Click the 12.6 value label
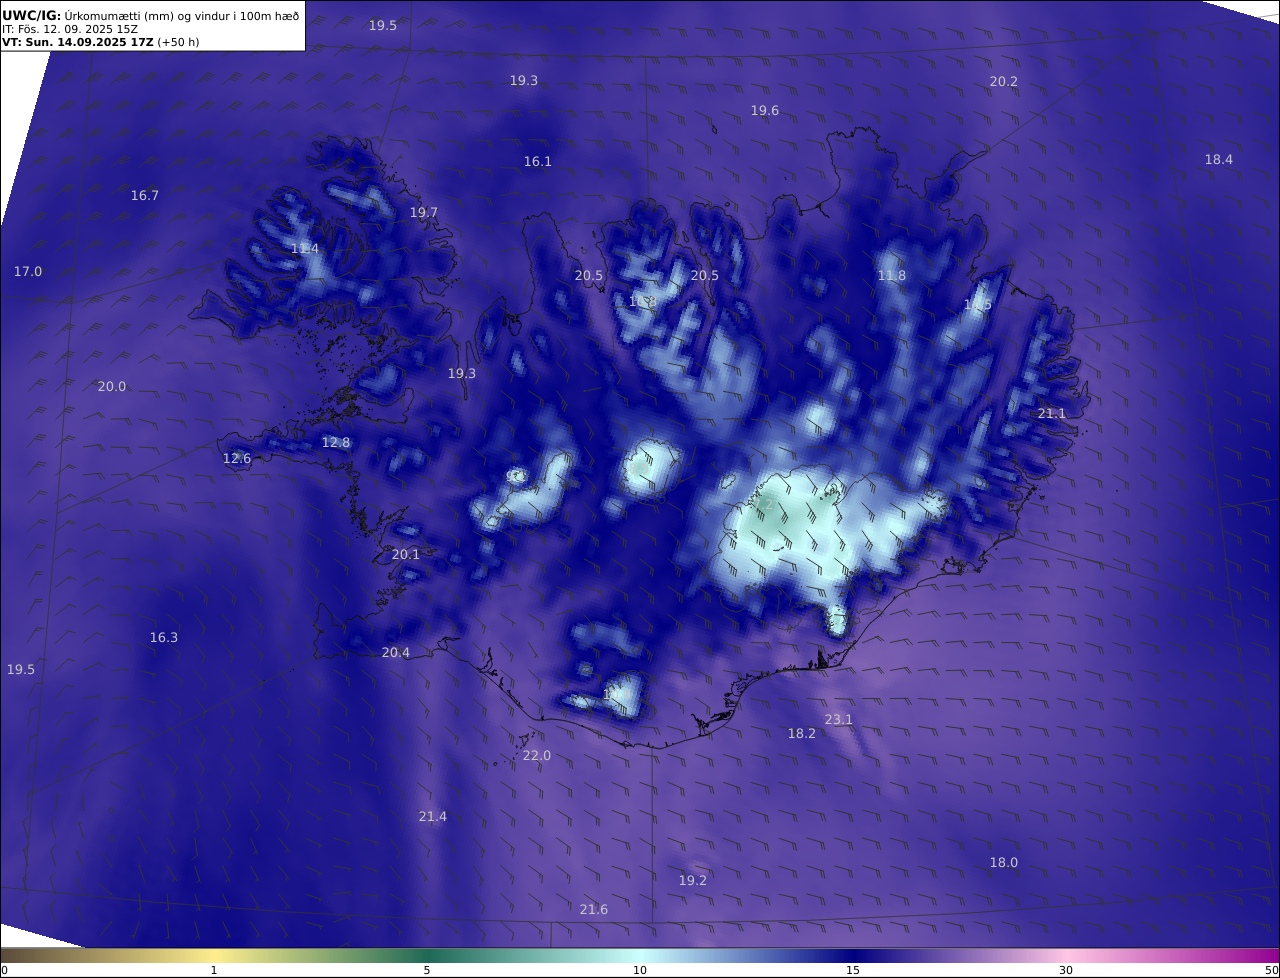Screen dimensions: 1280x978 pyautogui.click(x=237, y=459)
